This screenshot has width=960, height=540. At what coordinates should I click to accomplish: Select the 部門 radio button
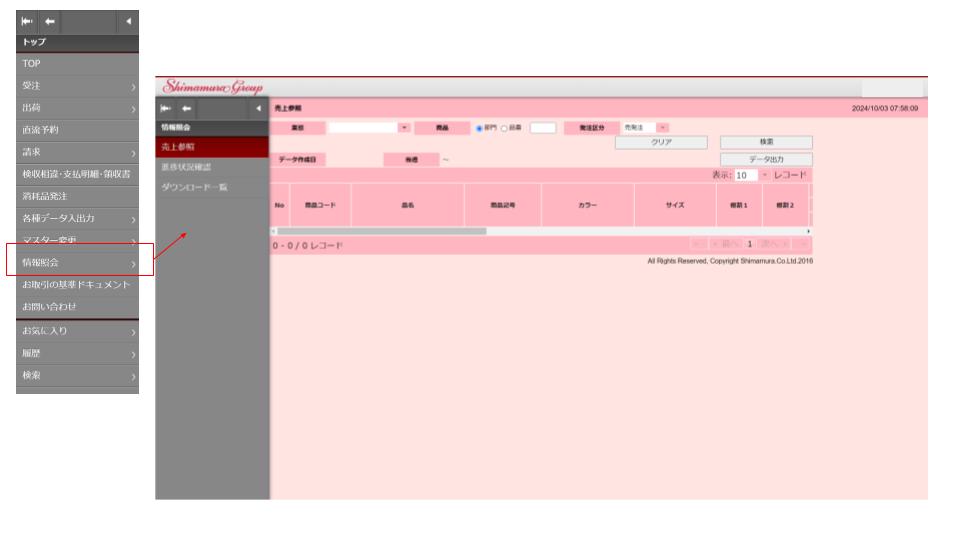480,128
